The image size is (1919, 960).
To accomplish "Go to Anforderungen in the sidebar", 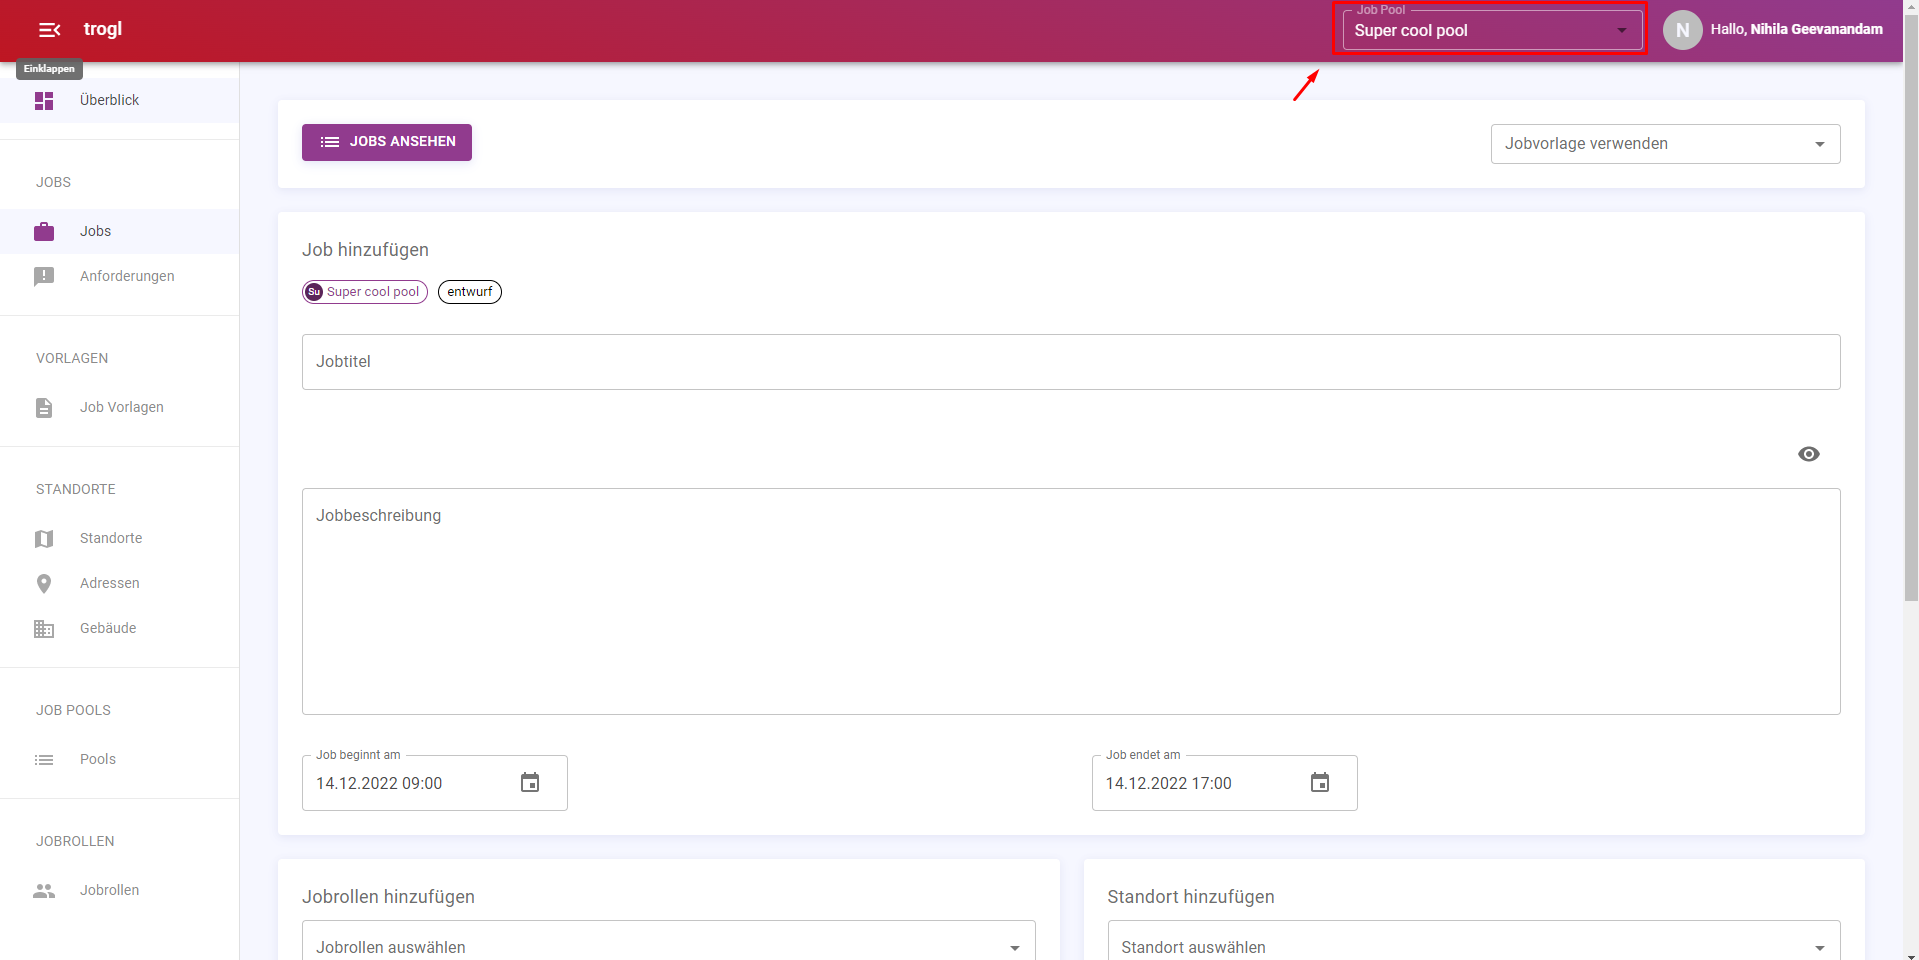I will 127,276.
